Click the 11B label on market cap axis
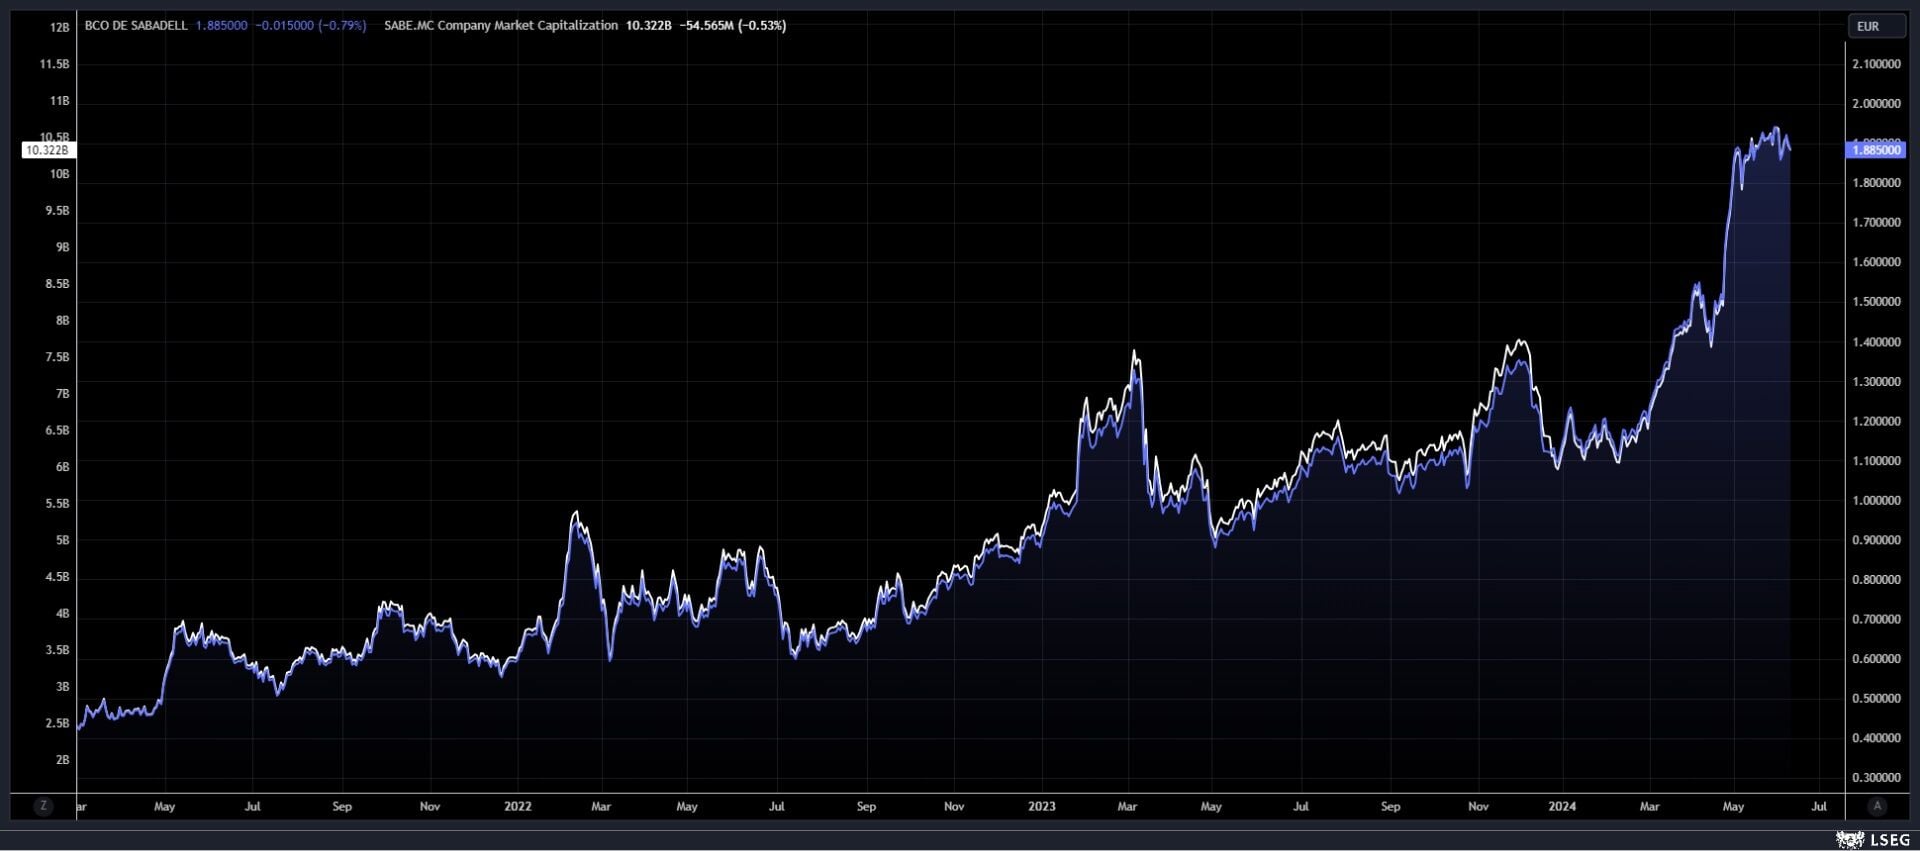1920x851 pixels. [x=60, y=101]
